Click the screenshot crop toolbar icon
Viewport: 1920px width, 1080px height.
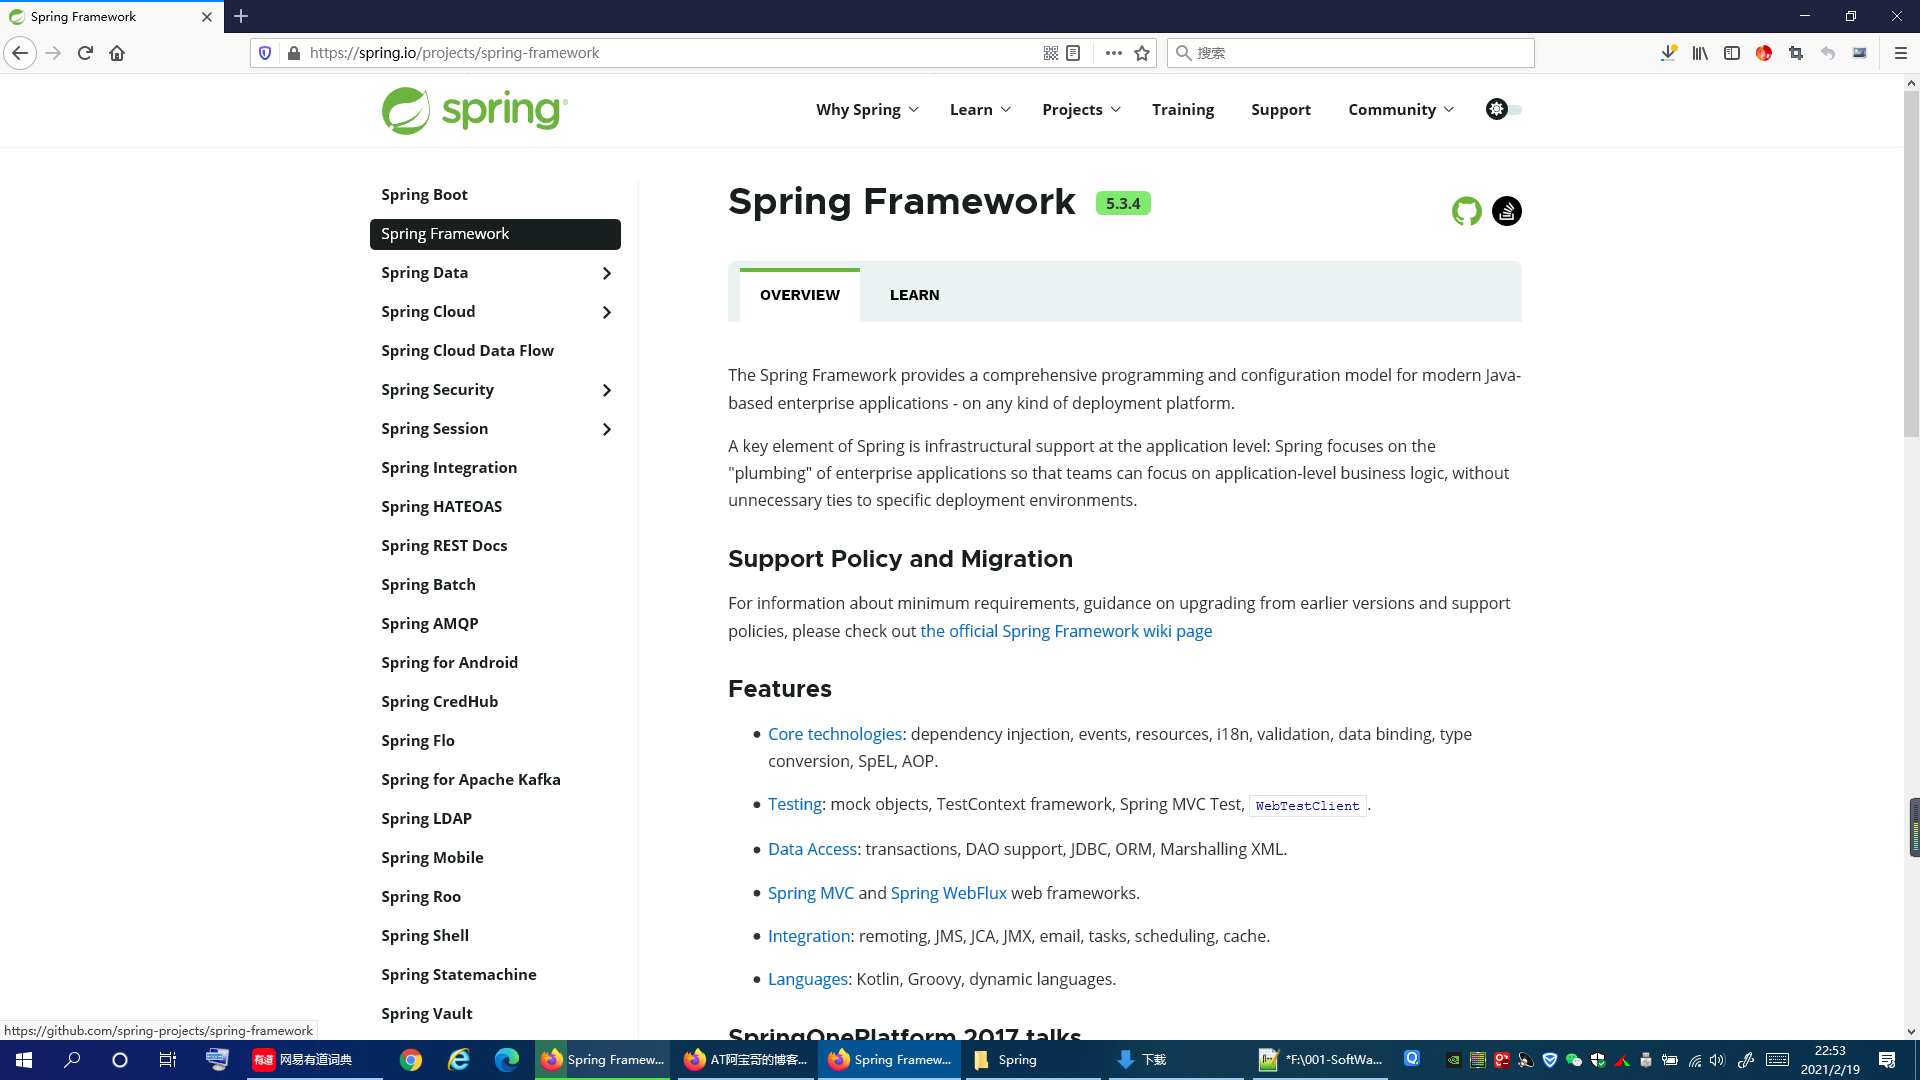tap(1795, 53)
